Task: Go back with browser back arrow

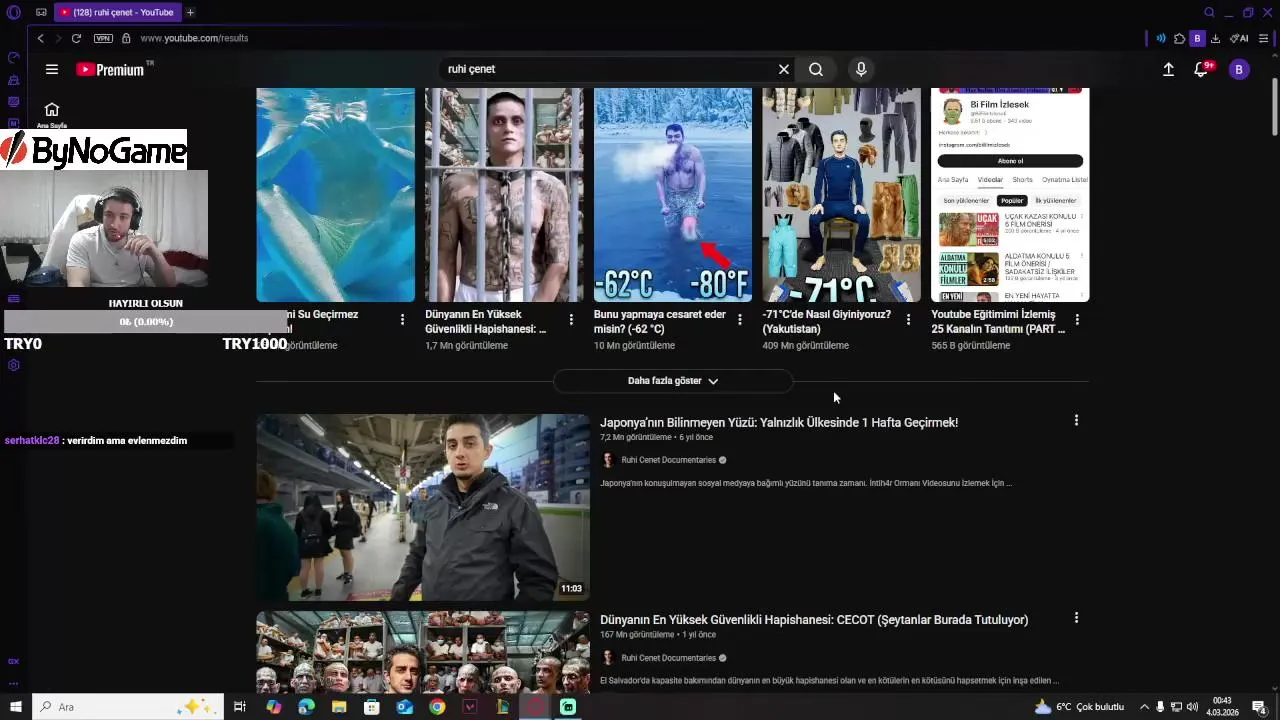Action: (40, 38)
